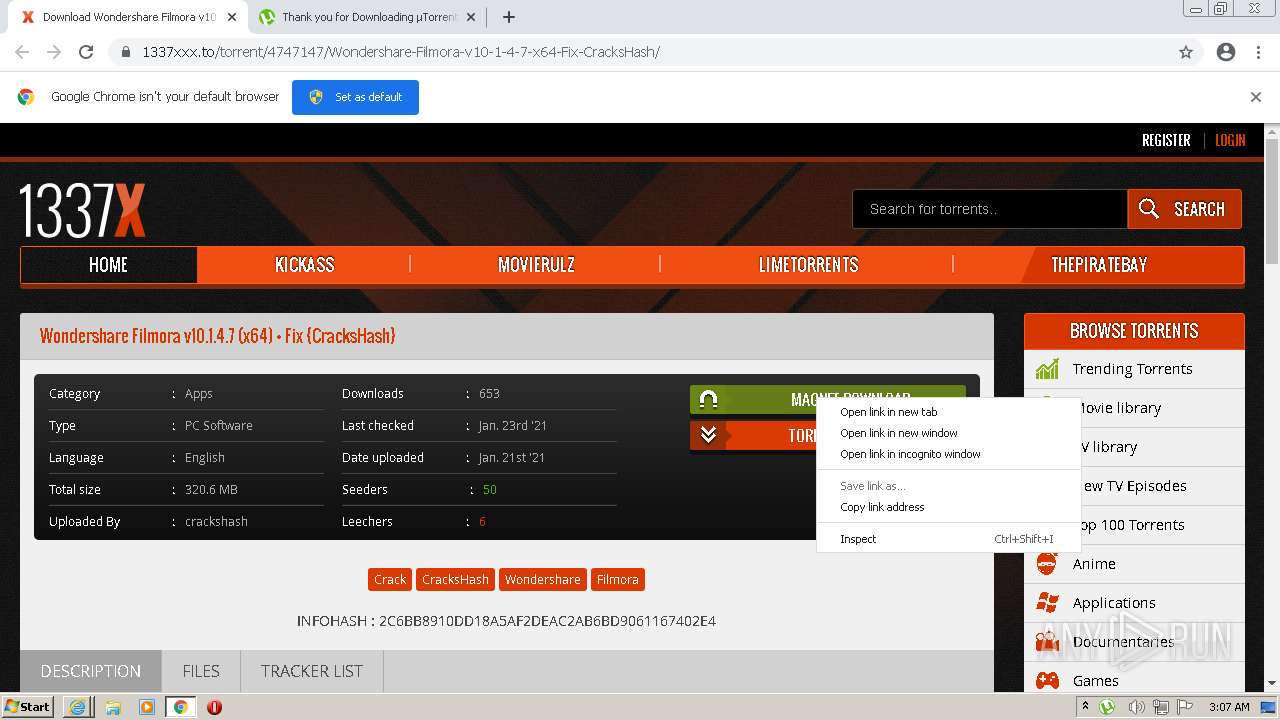Switch to the Description tab
1280x720 pixels.
point(91,671)
